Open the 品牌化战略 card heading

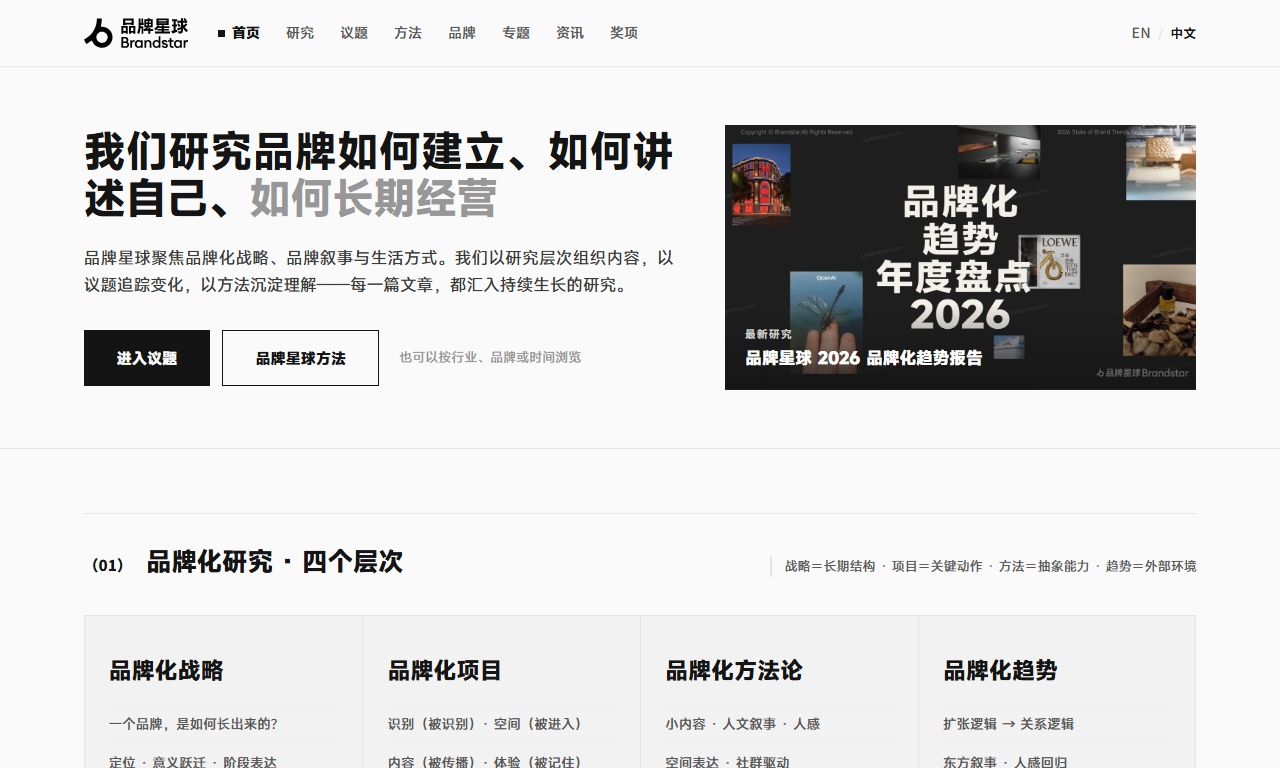[166, 670]
